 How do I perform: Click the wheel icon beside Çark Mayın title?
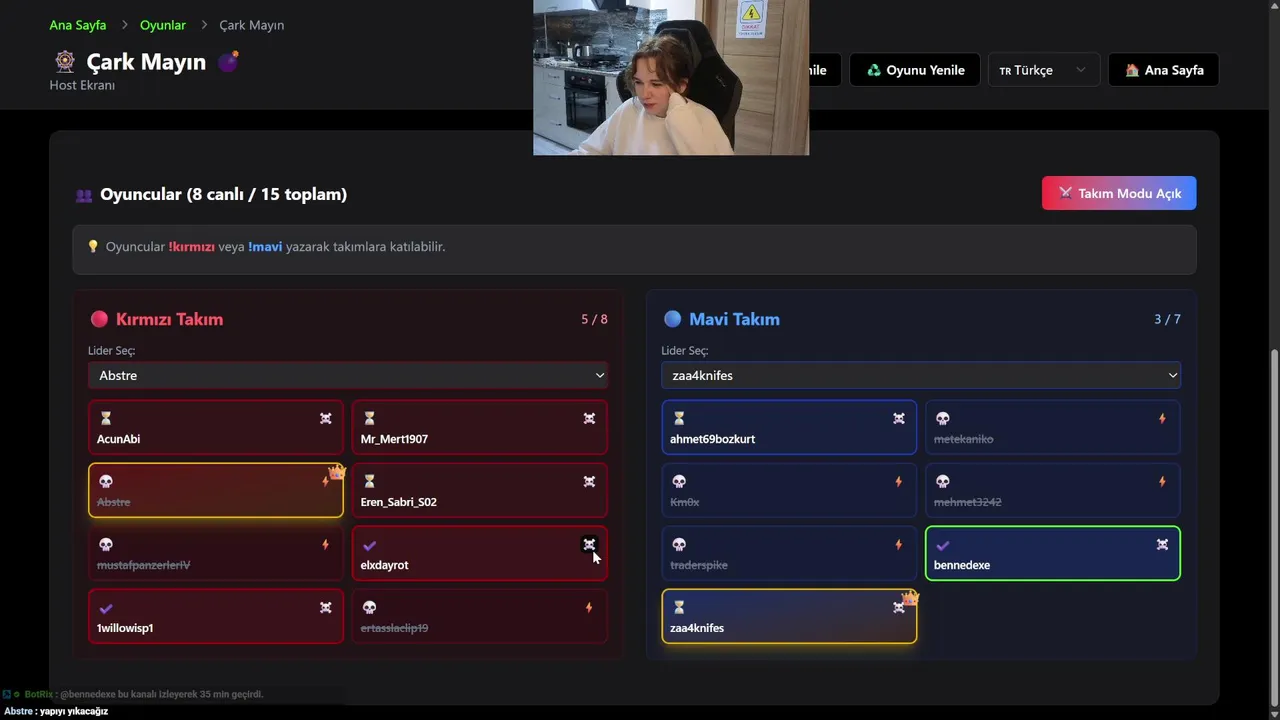pos(64,62)
